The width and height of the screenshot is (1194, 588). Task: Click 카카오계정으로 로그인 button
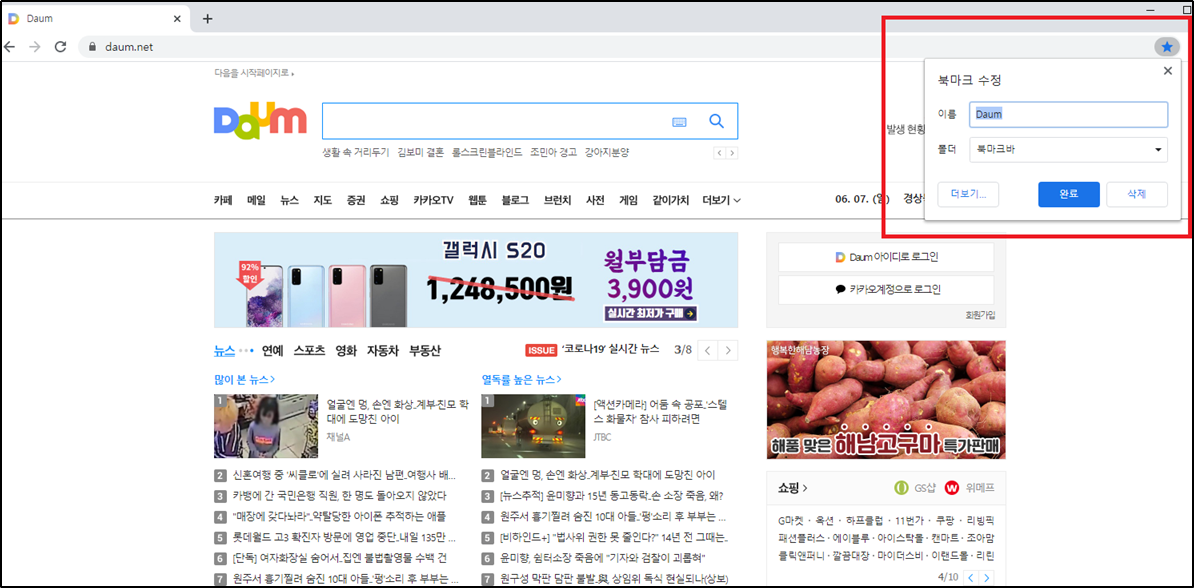tap(886, 289)
